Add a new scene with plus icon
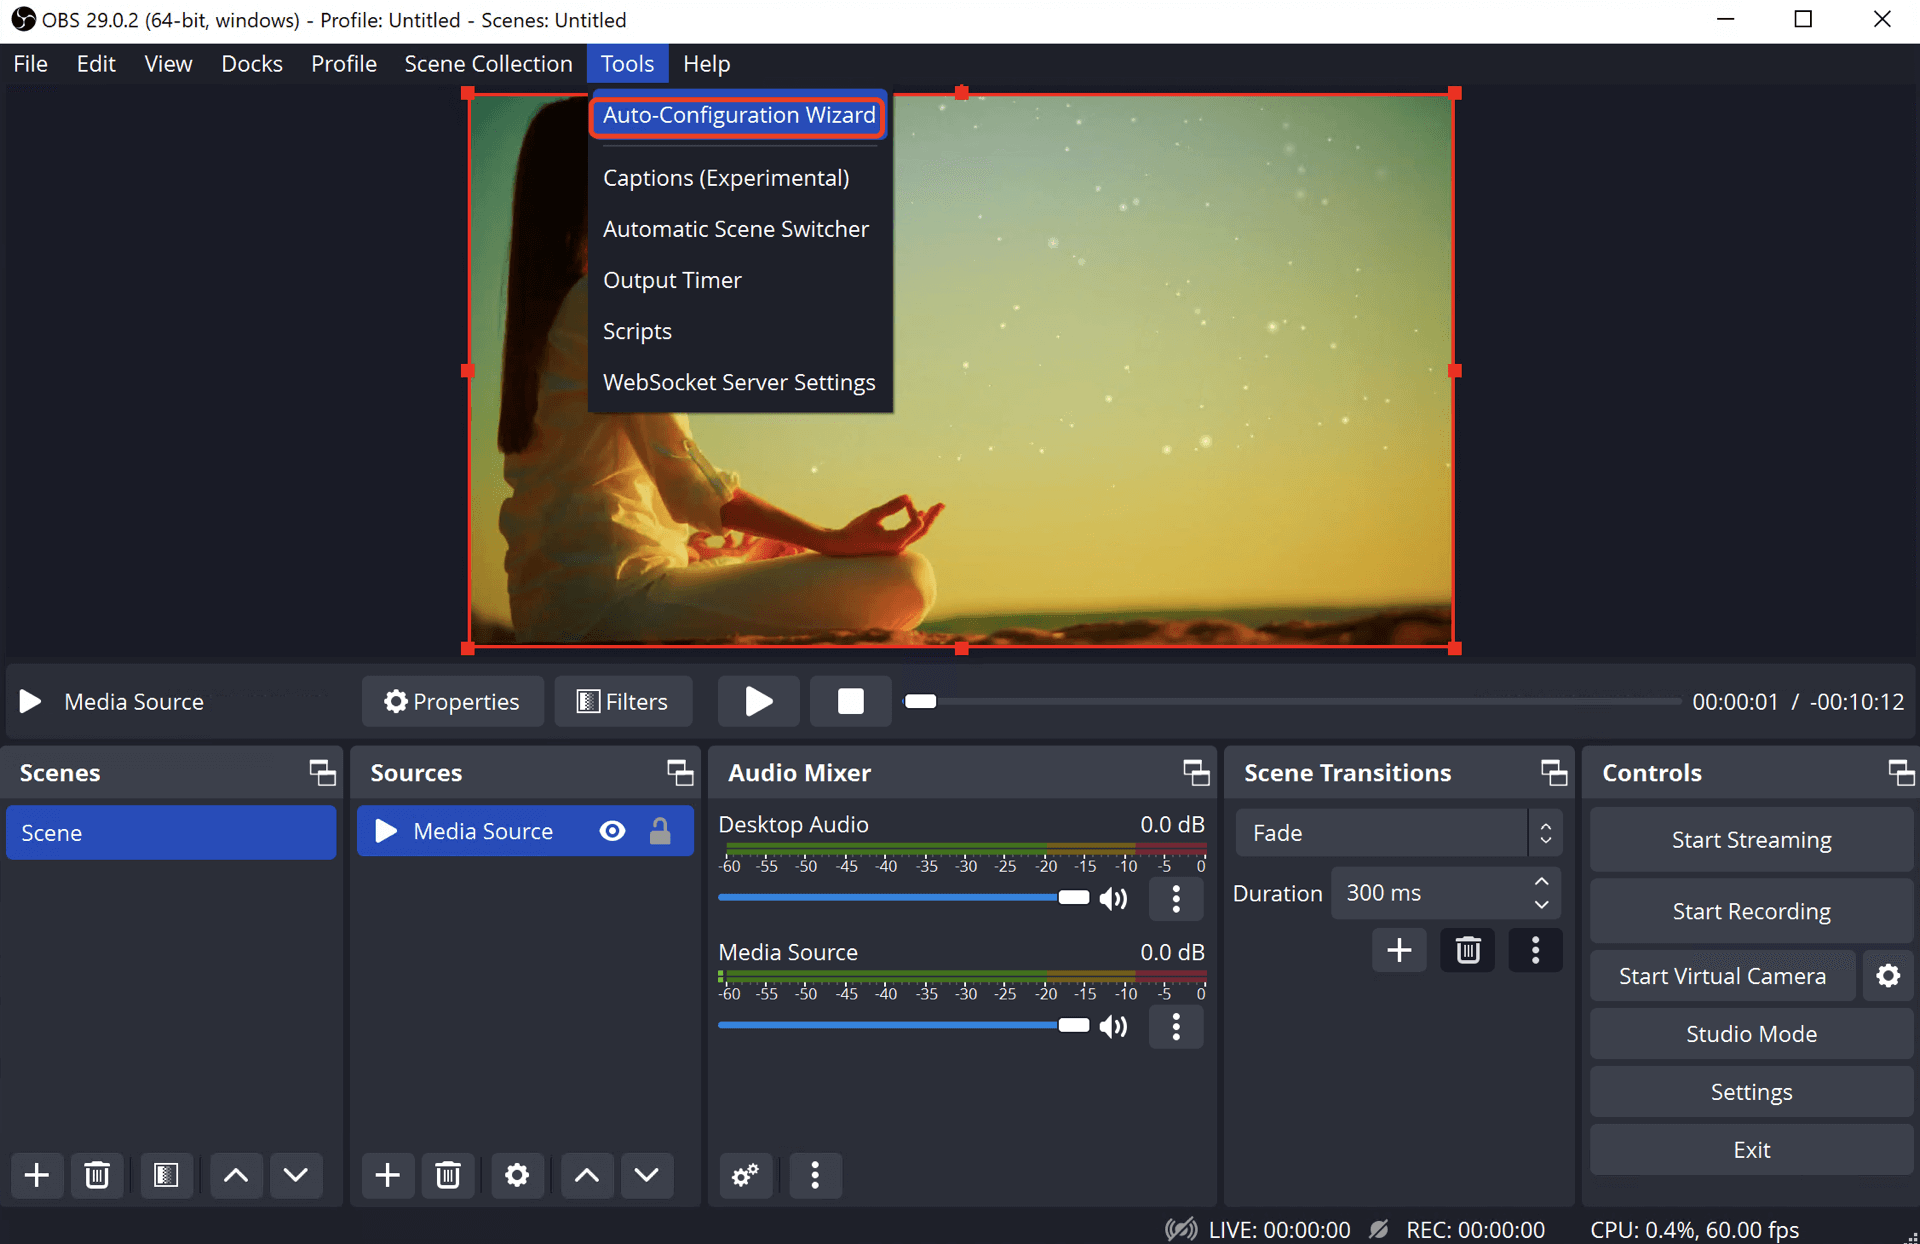This screenshot has height=1244, width=1920. pyautogui.click(x=37, y=1175)
